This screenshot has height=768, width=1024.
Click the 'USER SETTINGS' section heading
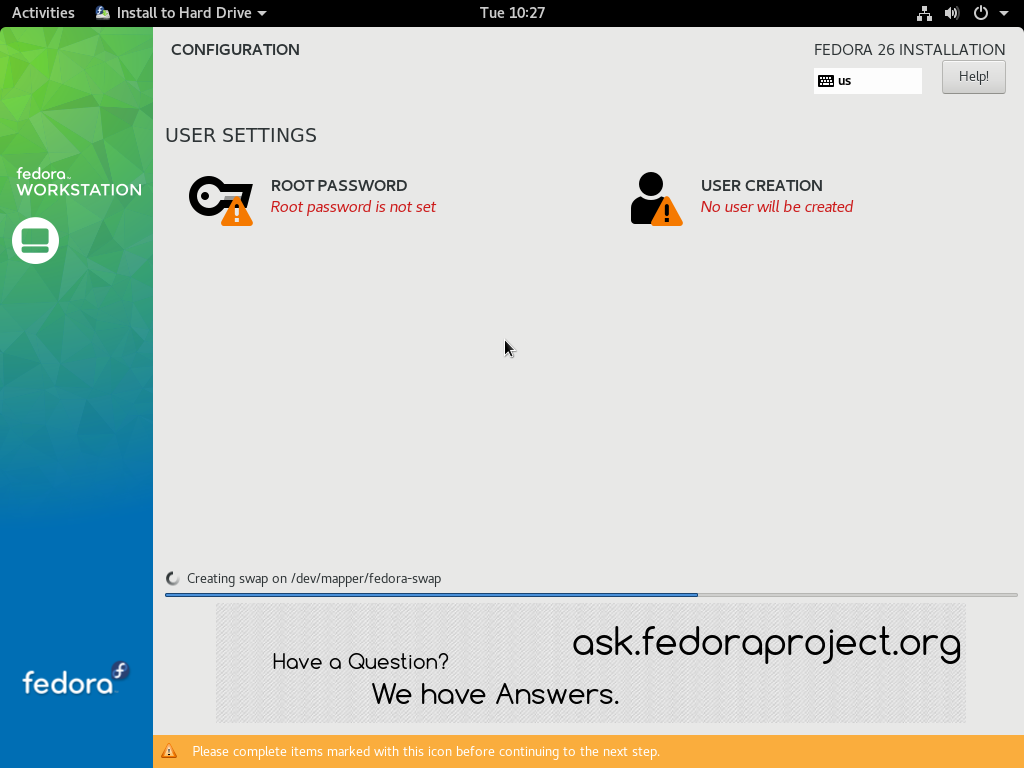point(241,135)
